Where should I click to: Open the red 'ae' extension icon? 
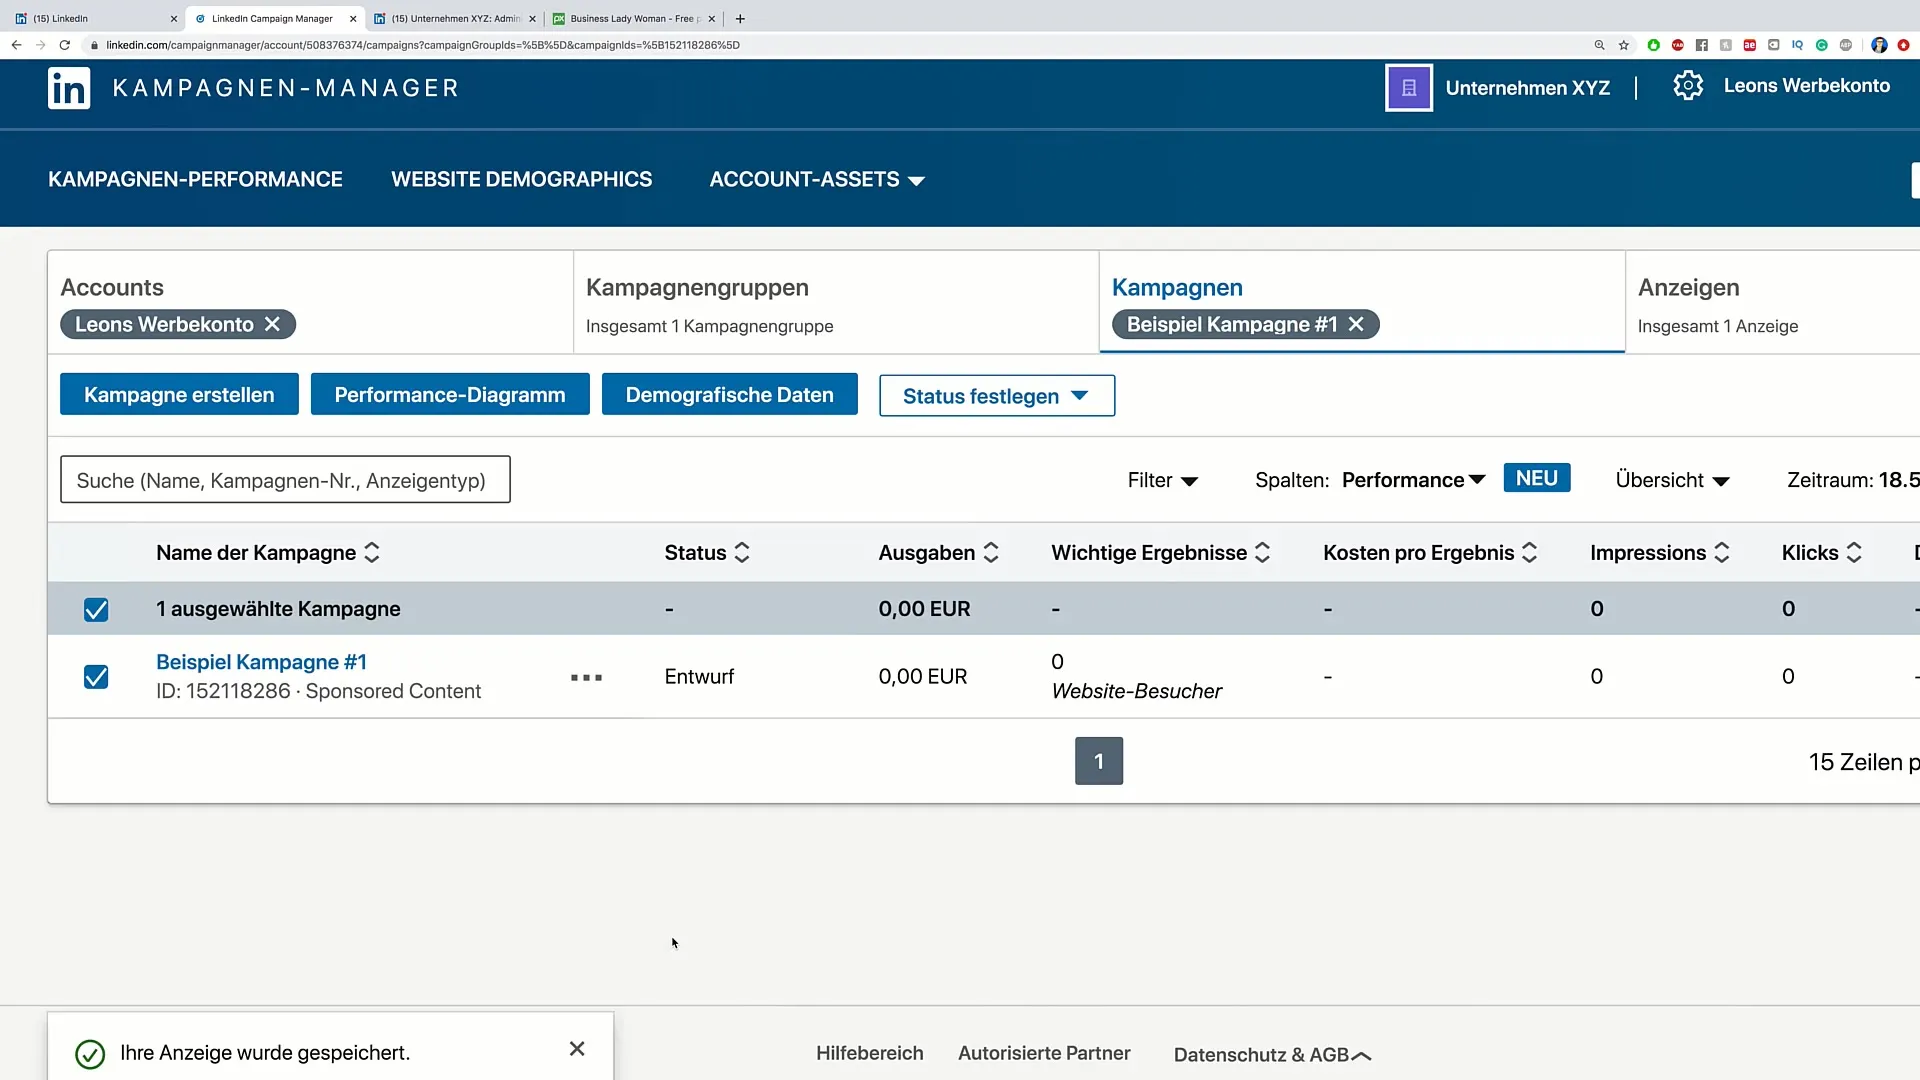pos(1749,45)
